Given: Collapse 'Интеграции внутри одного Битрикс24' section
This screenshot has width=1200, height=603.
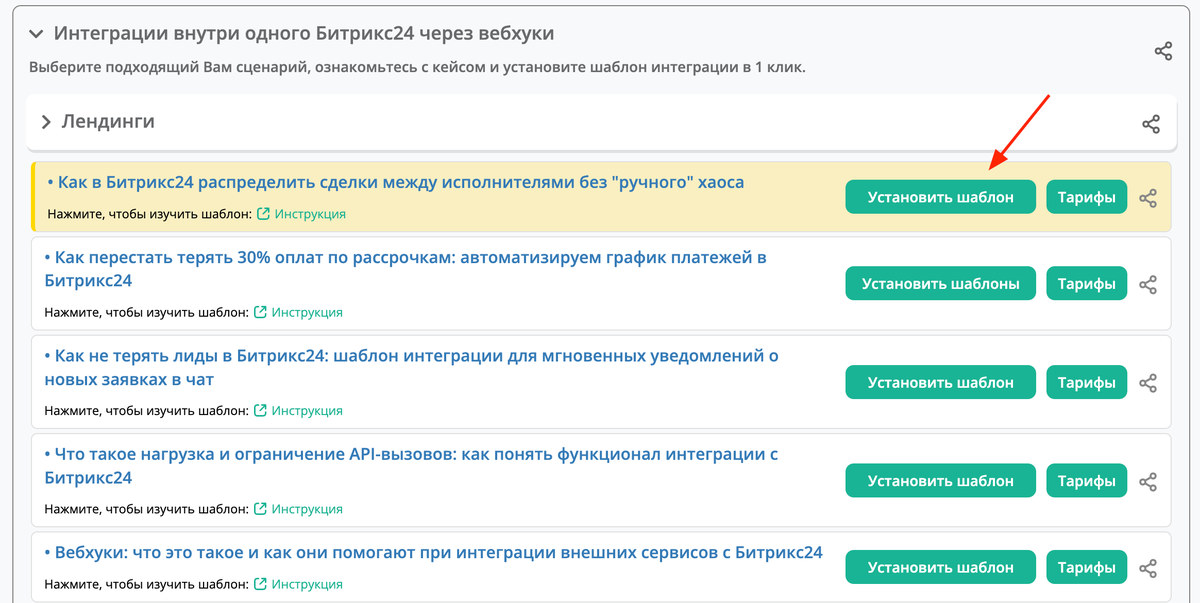Looking at the screenshot, I should pyautogui.click(x=37, y=34).
